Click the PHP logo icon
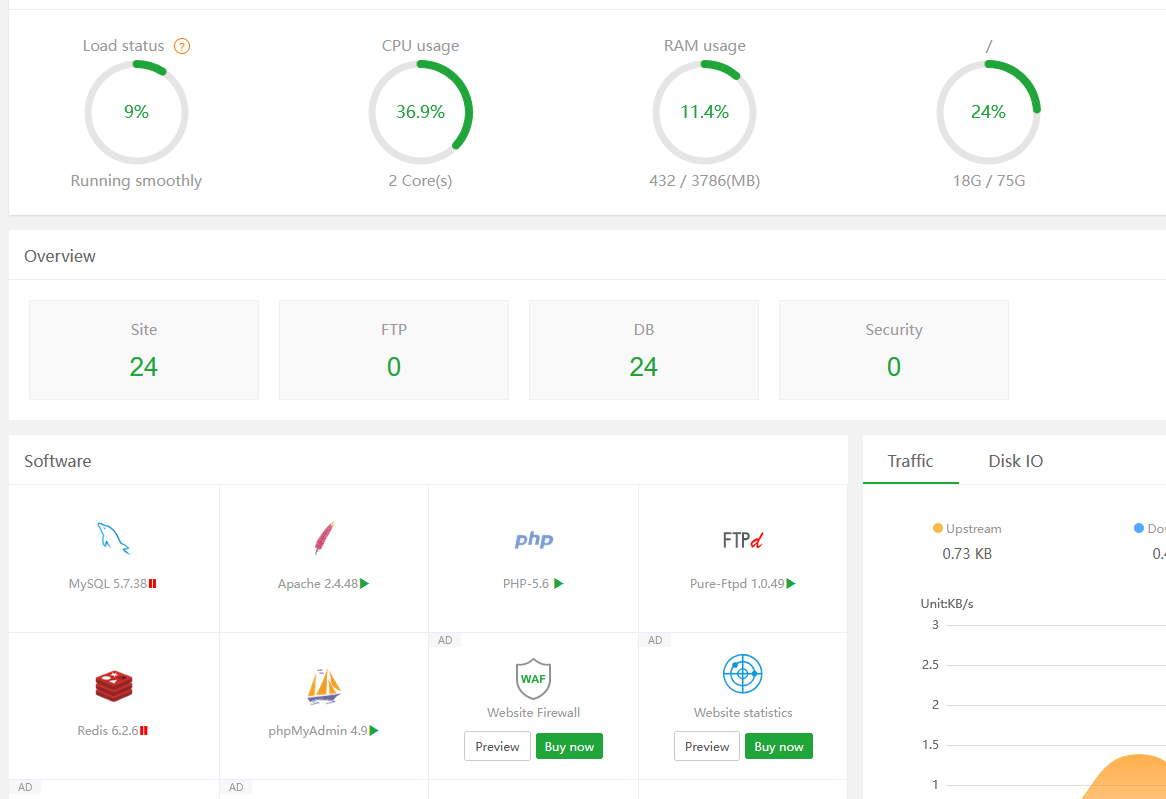1166x799 pixels. click(534, 539)
